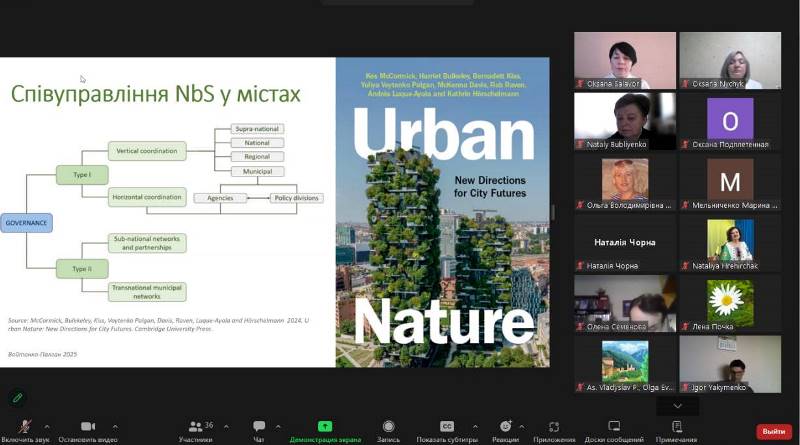800x445 pixels.
Task: Unmute microphone with Включить звук icon
Action: (24, 427)
